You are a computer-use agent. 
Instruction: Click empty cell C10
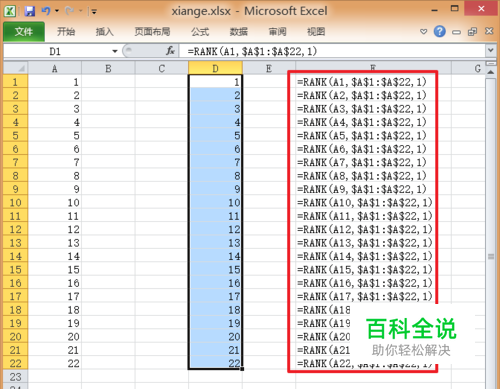[162, 202]
